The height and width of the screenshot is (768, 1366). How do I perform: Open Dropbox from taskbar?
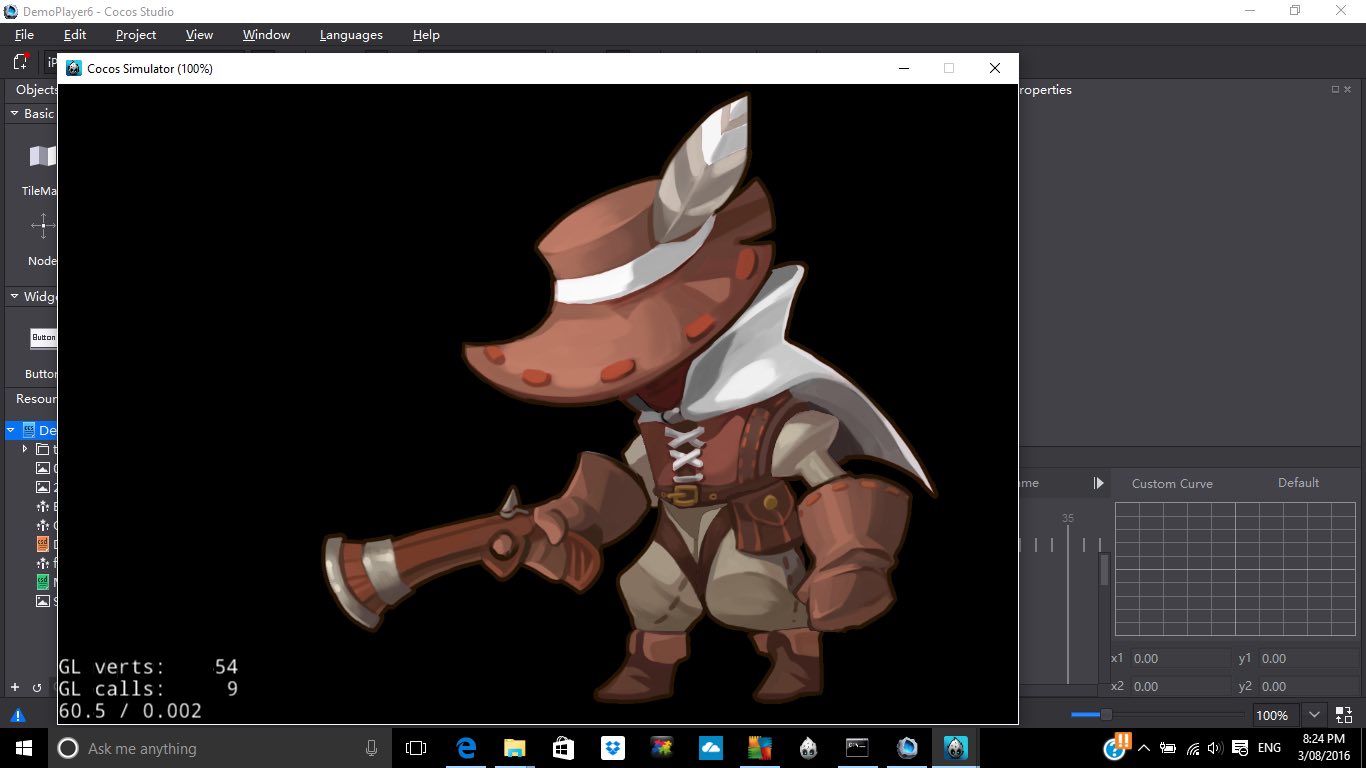coord(613,748)
